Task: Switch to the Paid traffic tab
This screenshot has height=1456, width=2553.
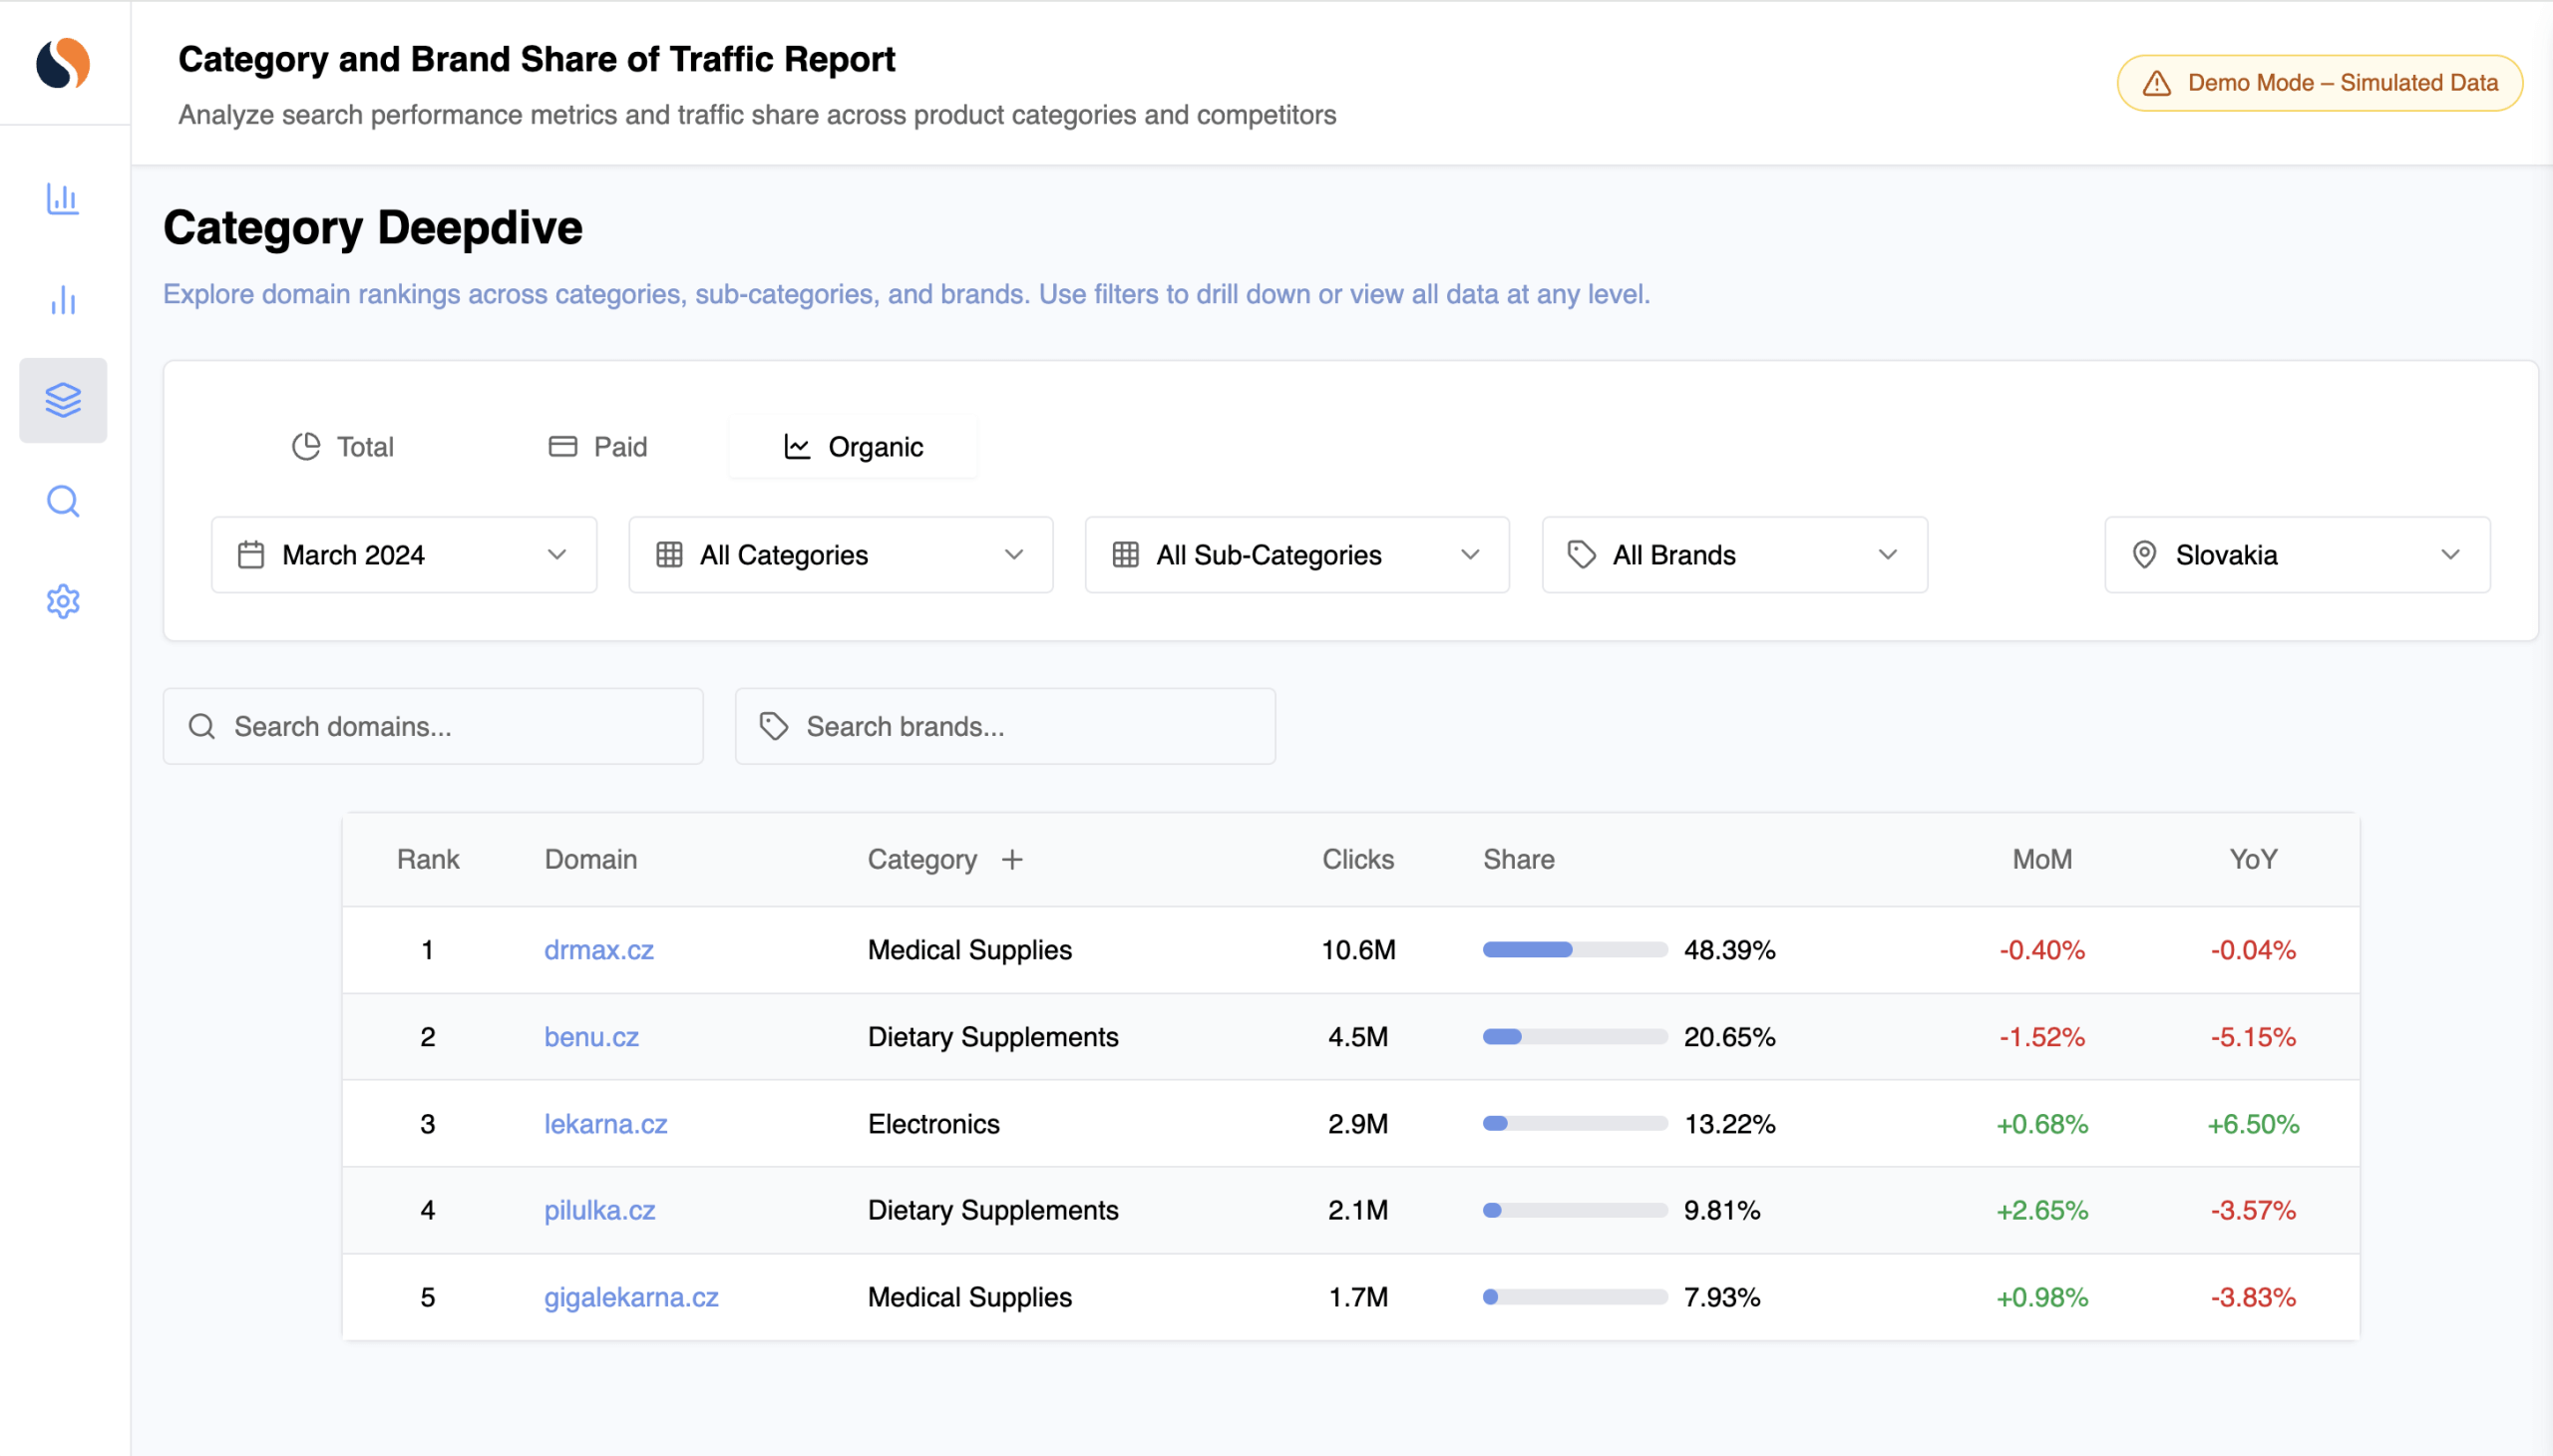Action: pyautogui.click(x=599, y=447)
